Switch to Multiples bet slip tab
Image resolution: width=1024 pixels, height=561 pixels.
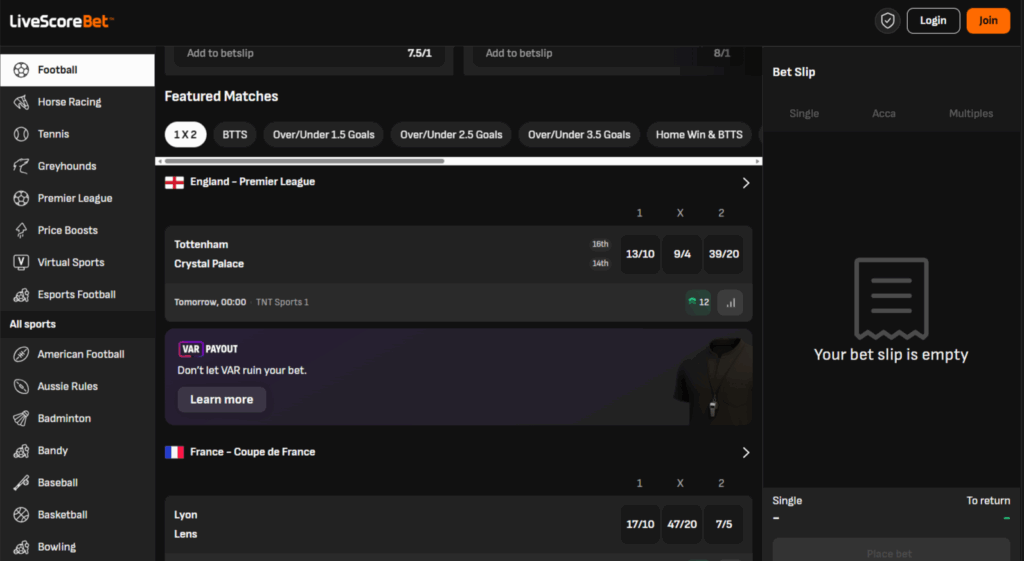point(970,114)
